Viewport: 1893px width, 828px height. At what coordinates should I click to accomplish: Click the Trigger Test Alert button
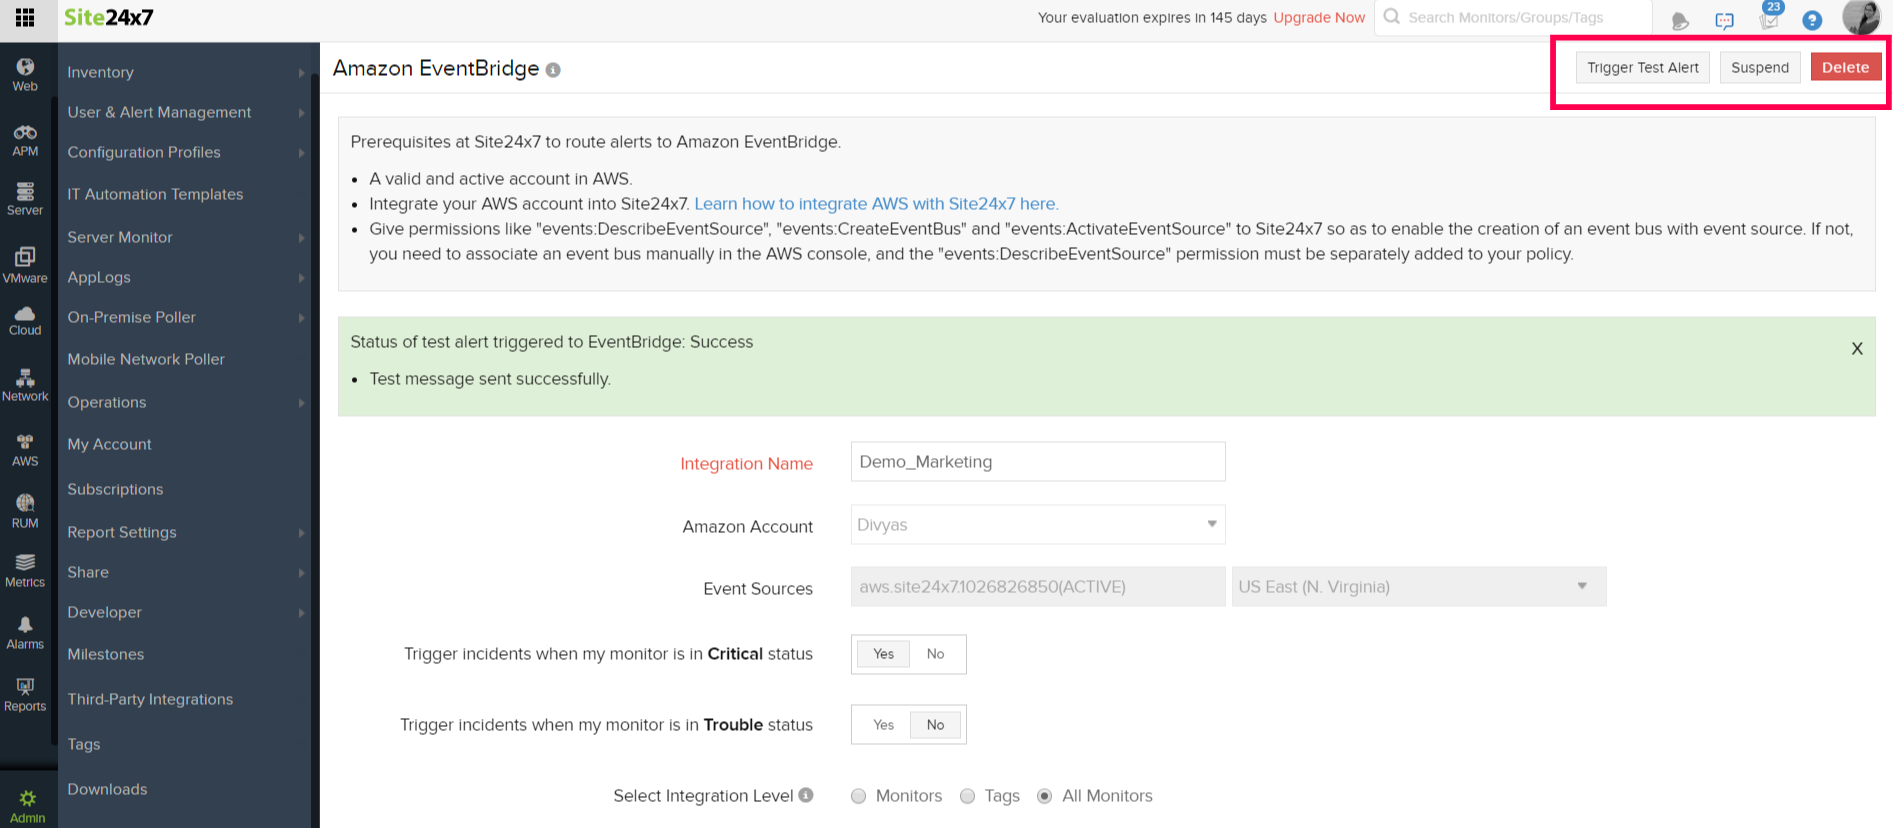coord(1642,67)
